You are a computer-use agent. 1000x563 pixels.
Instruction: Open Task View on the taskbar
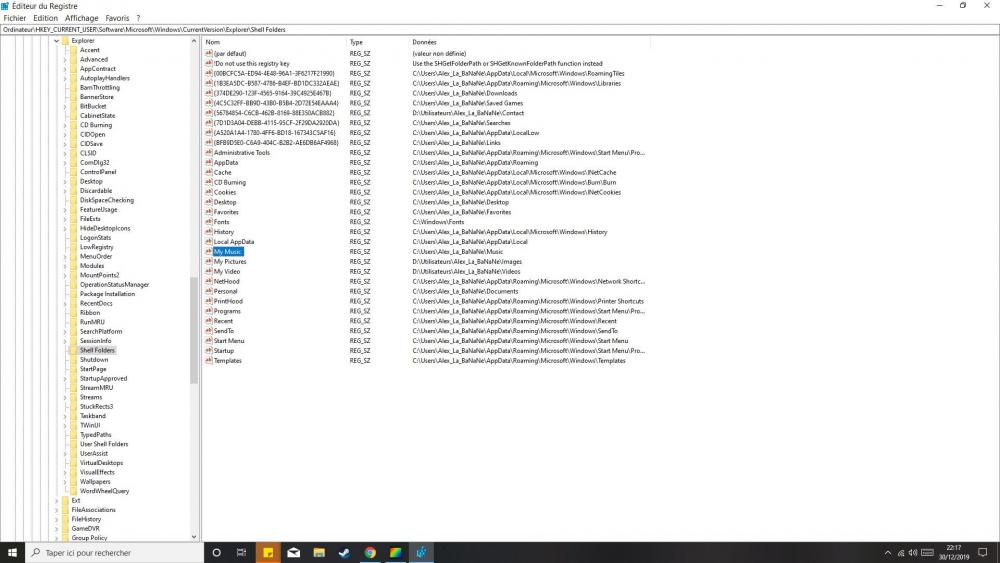coord(241,553)
